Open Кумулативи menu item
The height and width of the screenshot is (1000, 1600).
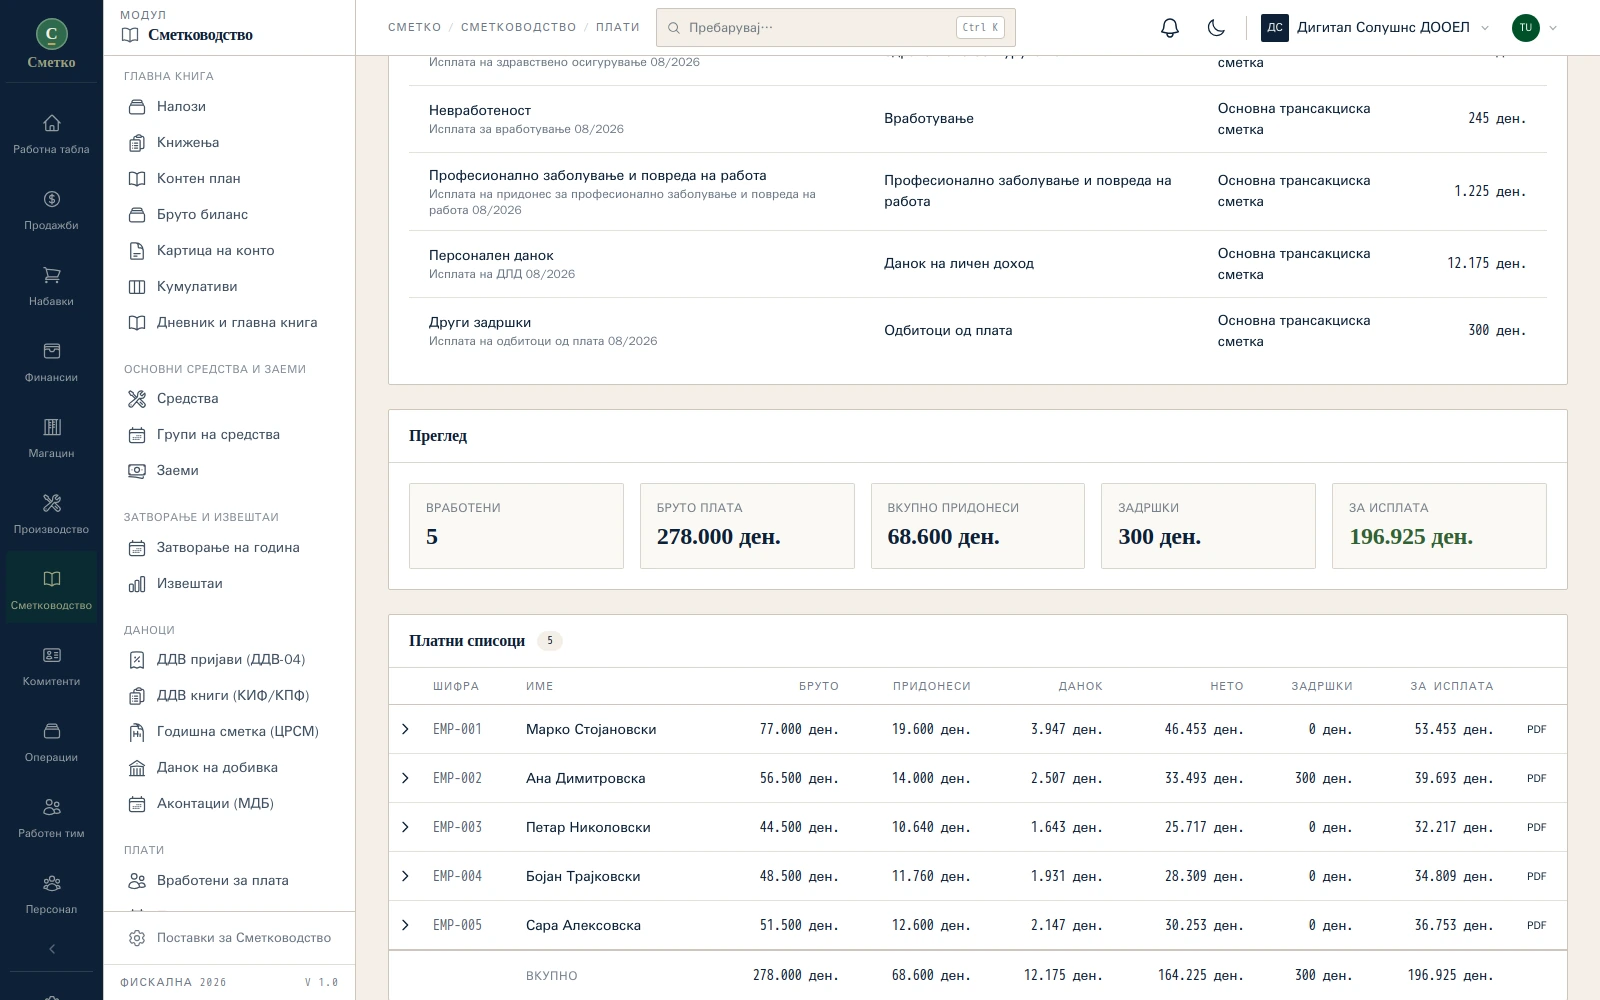tap(229, 286)
